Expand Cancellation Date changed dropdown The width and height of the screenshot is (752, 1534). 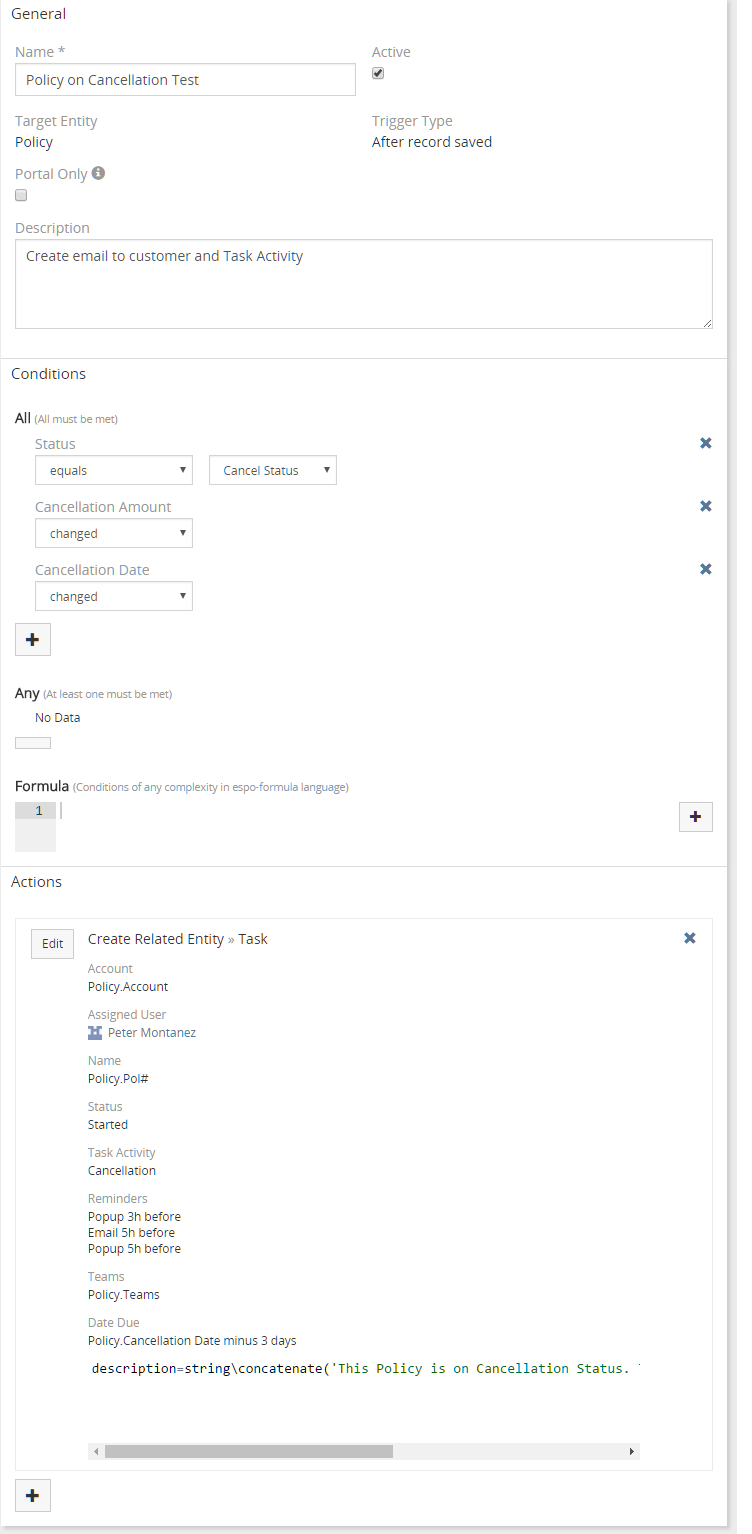(x=114, y=596)
